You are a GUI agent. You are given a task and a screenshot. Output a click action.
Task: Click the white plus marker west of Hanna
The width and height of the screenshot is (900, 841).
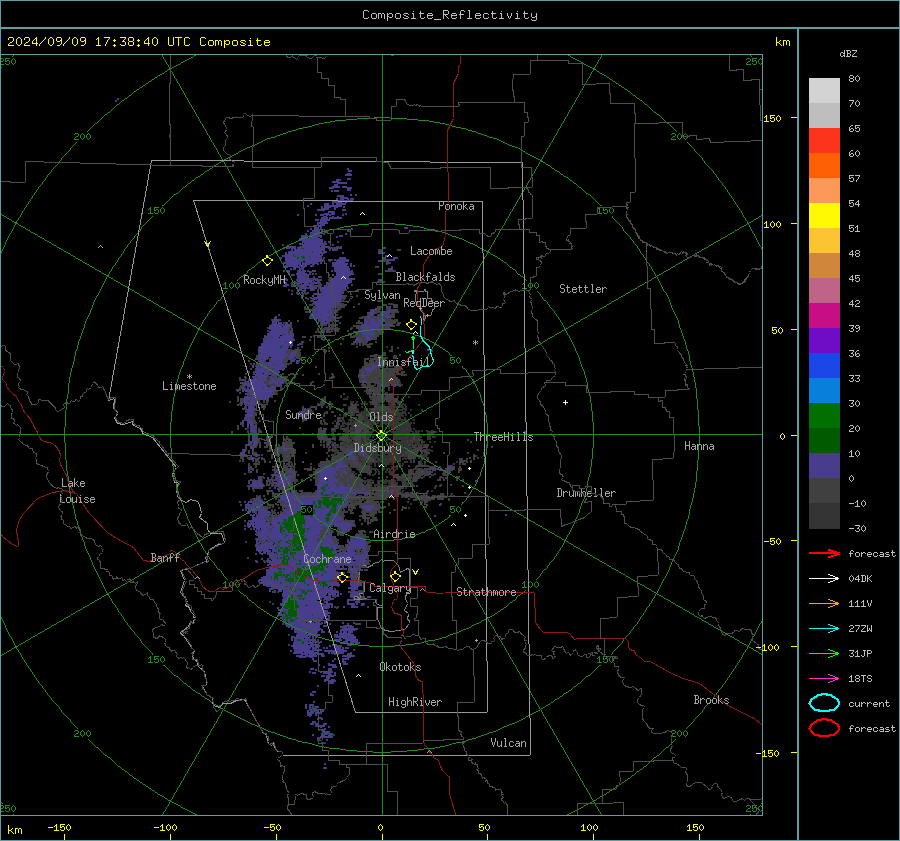click(x=565, y=402)
